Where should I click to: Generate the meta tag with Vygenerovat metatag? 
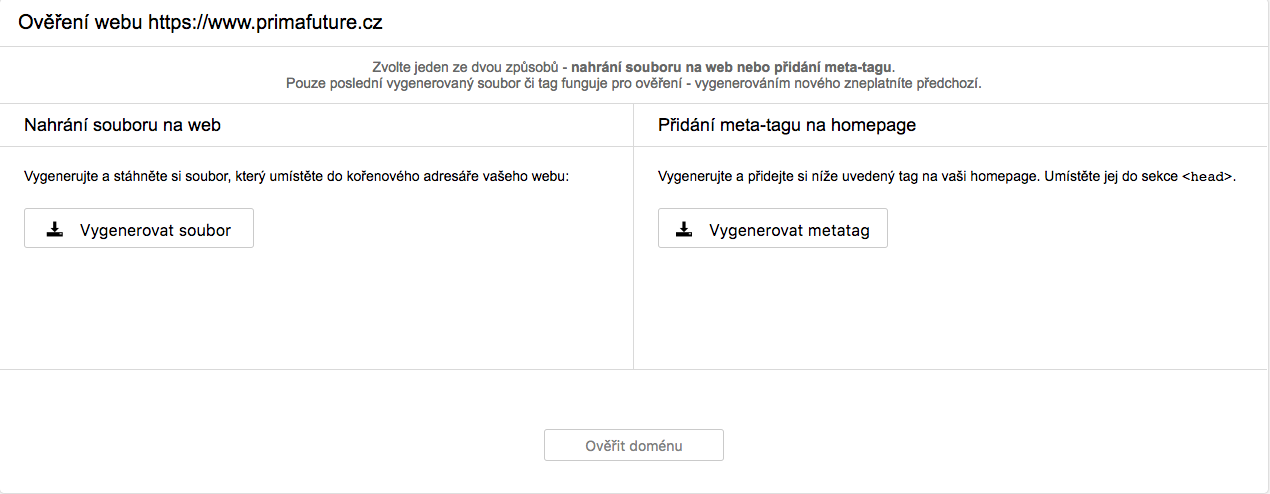point(773,229)
